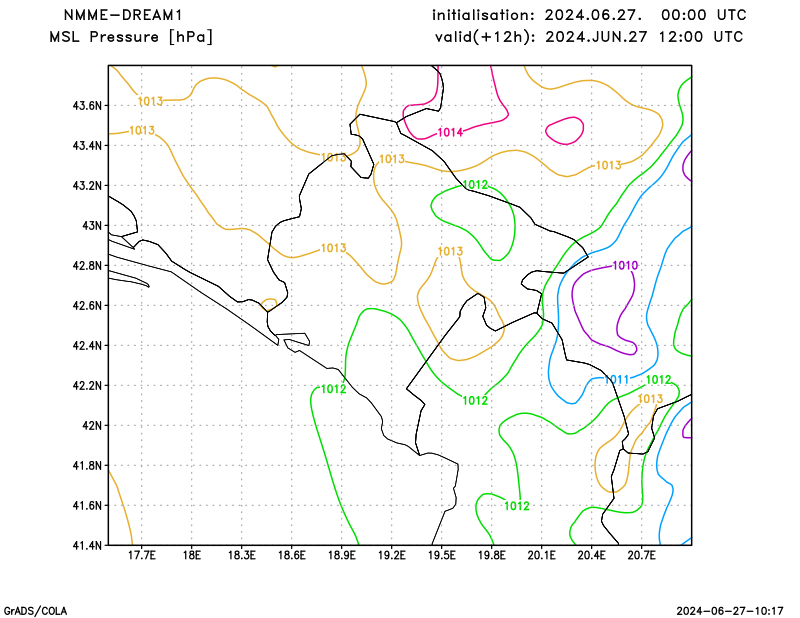The height and width of the screenshot is (618, 800).
Task: Click the 41.4N latitude axis label
Action: click(87, 545)
